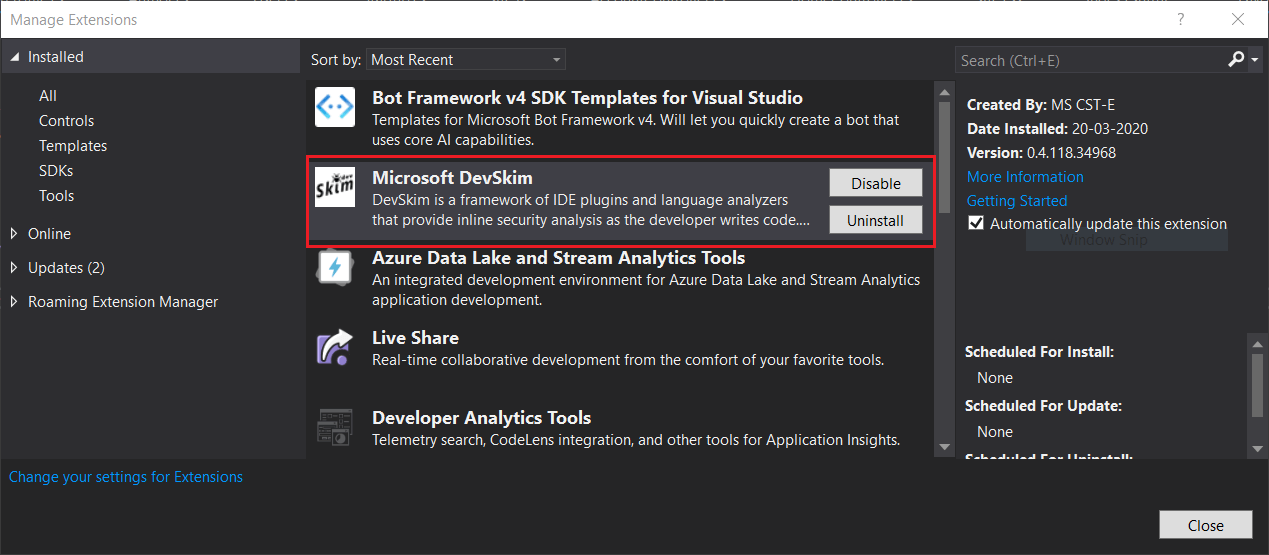Expand the Online category
Viewport: 1269px width, 555px height.
click(14, 233)
